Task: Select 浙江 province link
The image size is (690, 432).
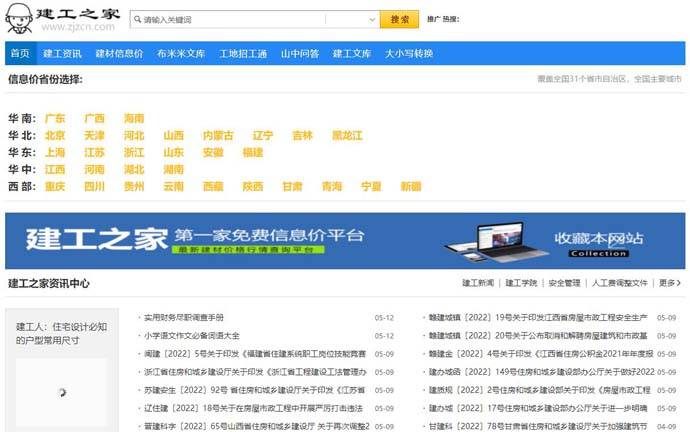Action: point(134,153)
